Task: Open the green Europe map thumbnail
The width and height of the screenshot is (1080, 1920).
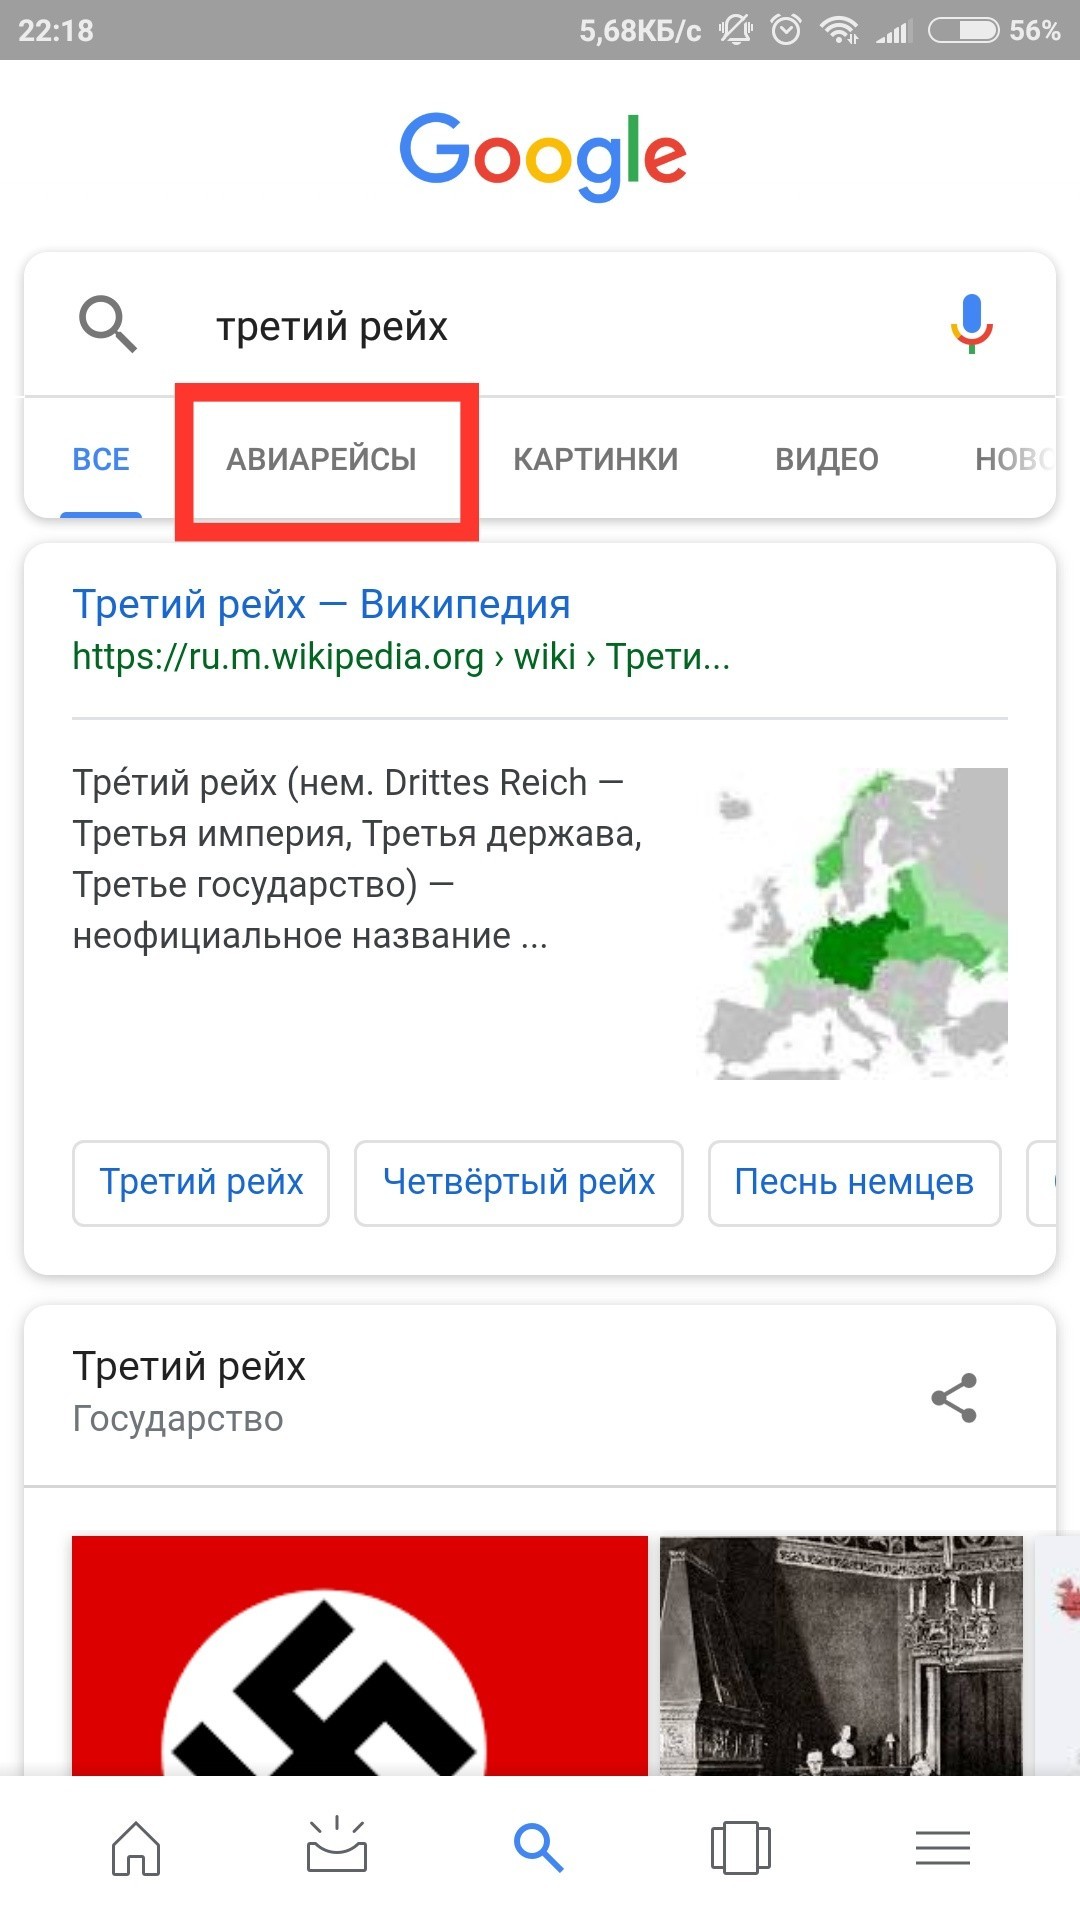Action: 853,923
